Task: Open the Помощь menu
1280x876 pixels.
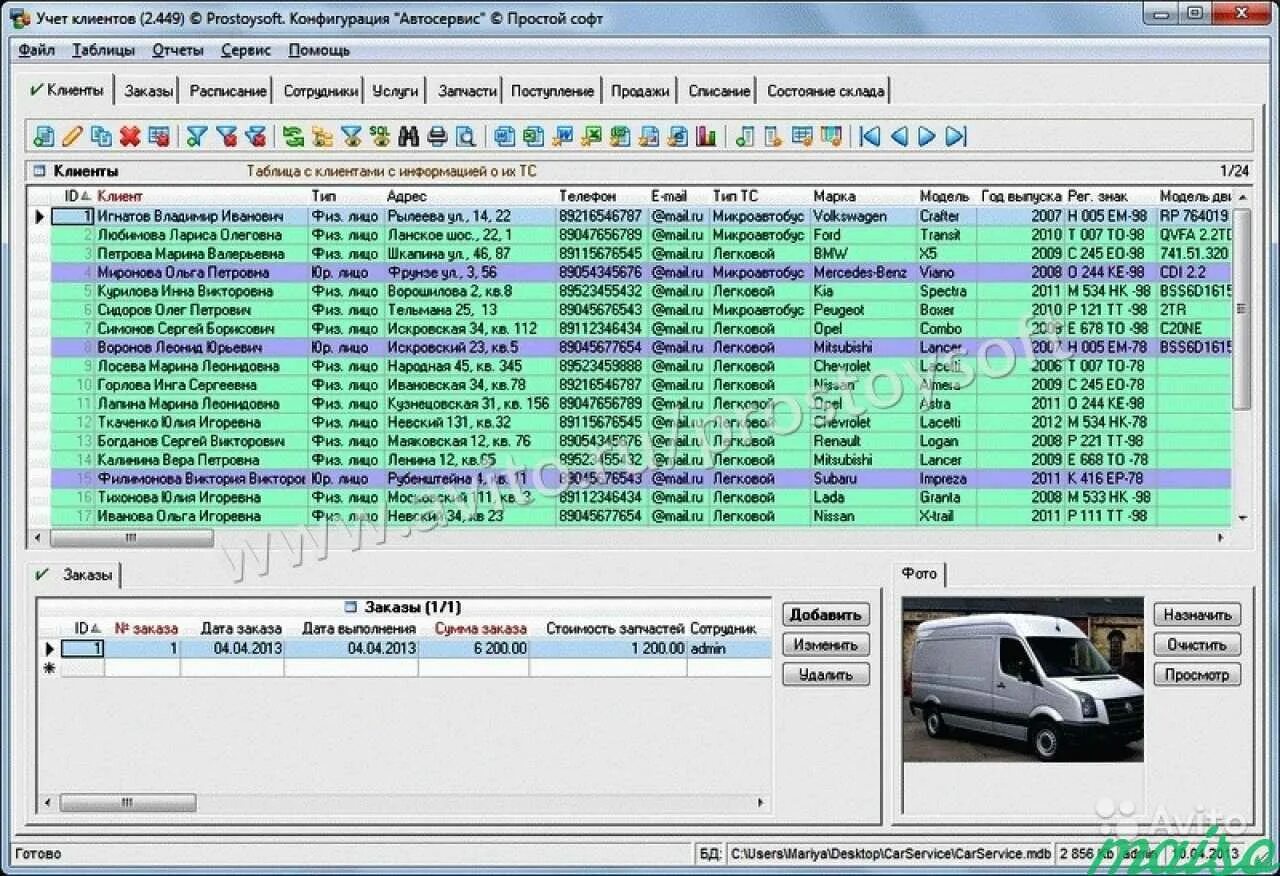Action: [x=319, y=50]
